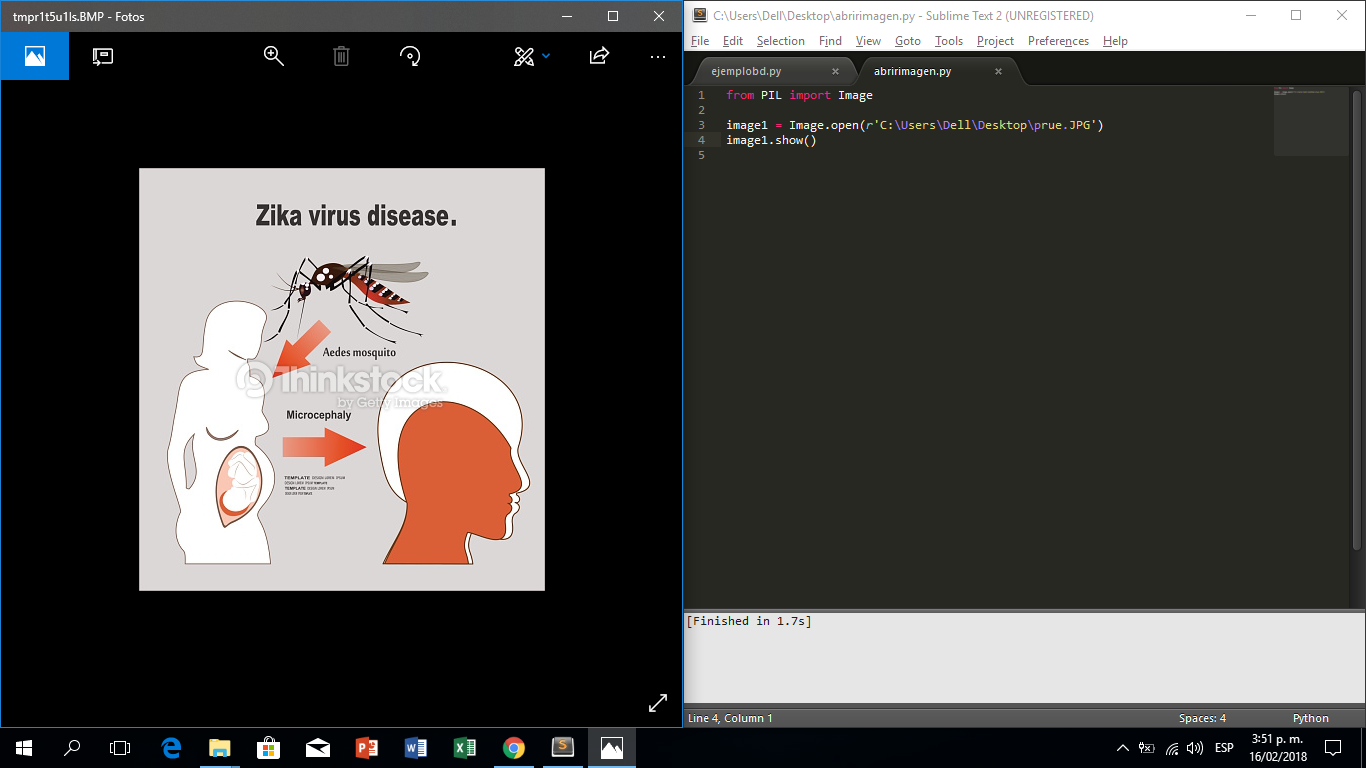
Task: Open Google Chrome from the taskbar
Action: [x=514, y=747]
